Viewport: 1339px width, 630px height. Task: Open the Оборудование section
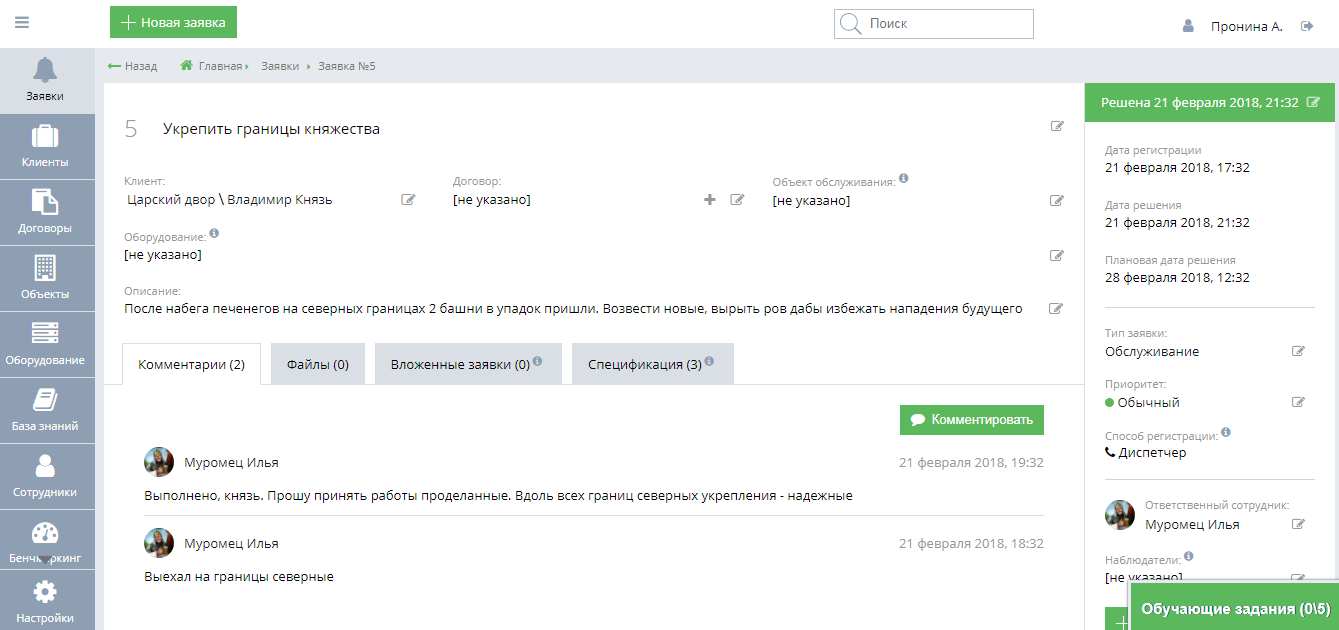[47, 344]
